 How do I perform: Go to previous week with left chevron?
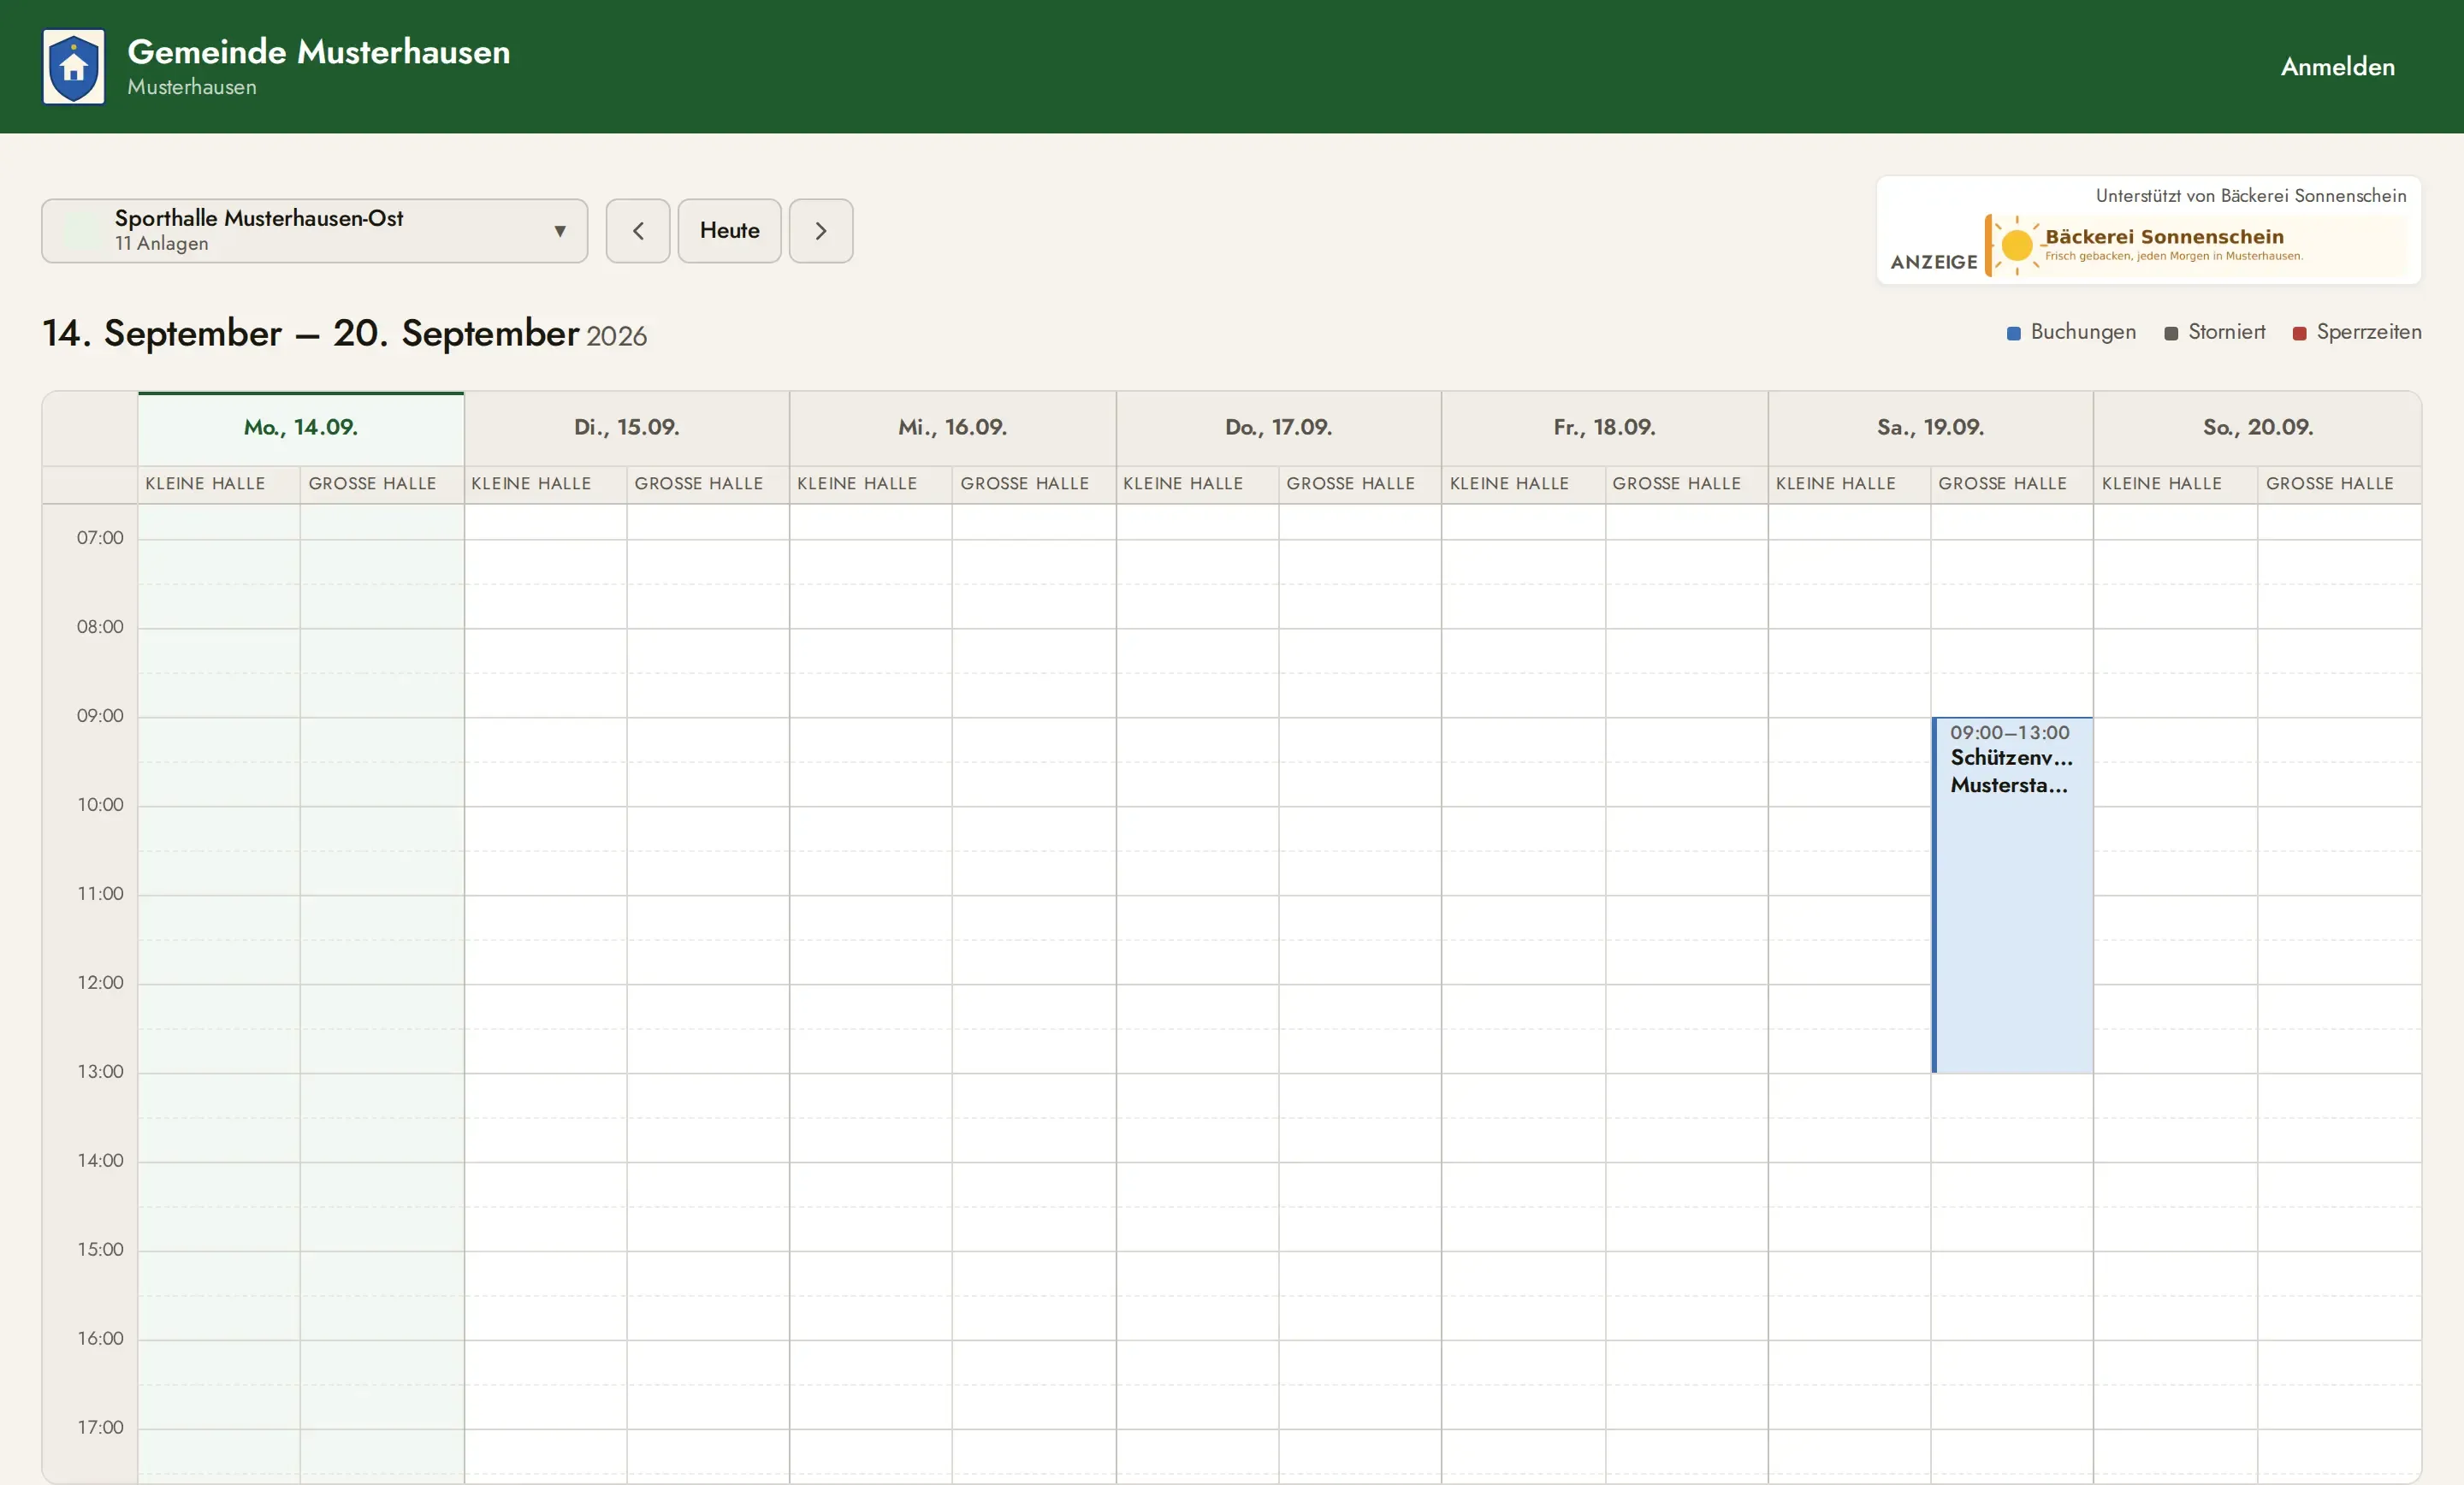[638, 231]
